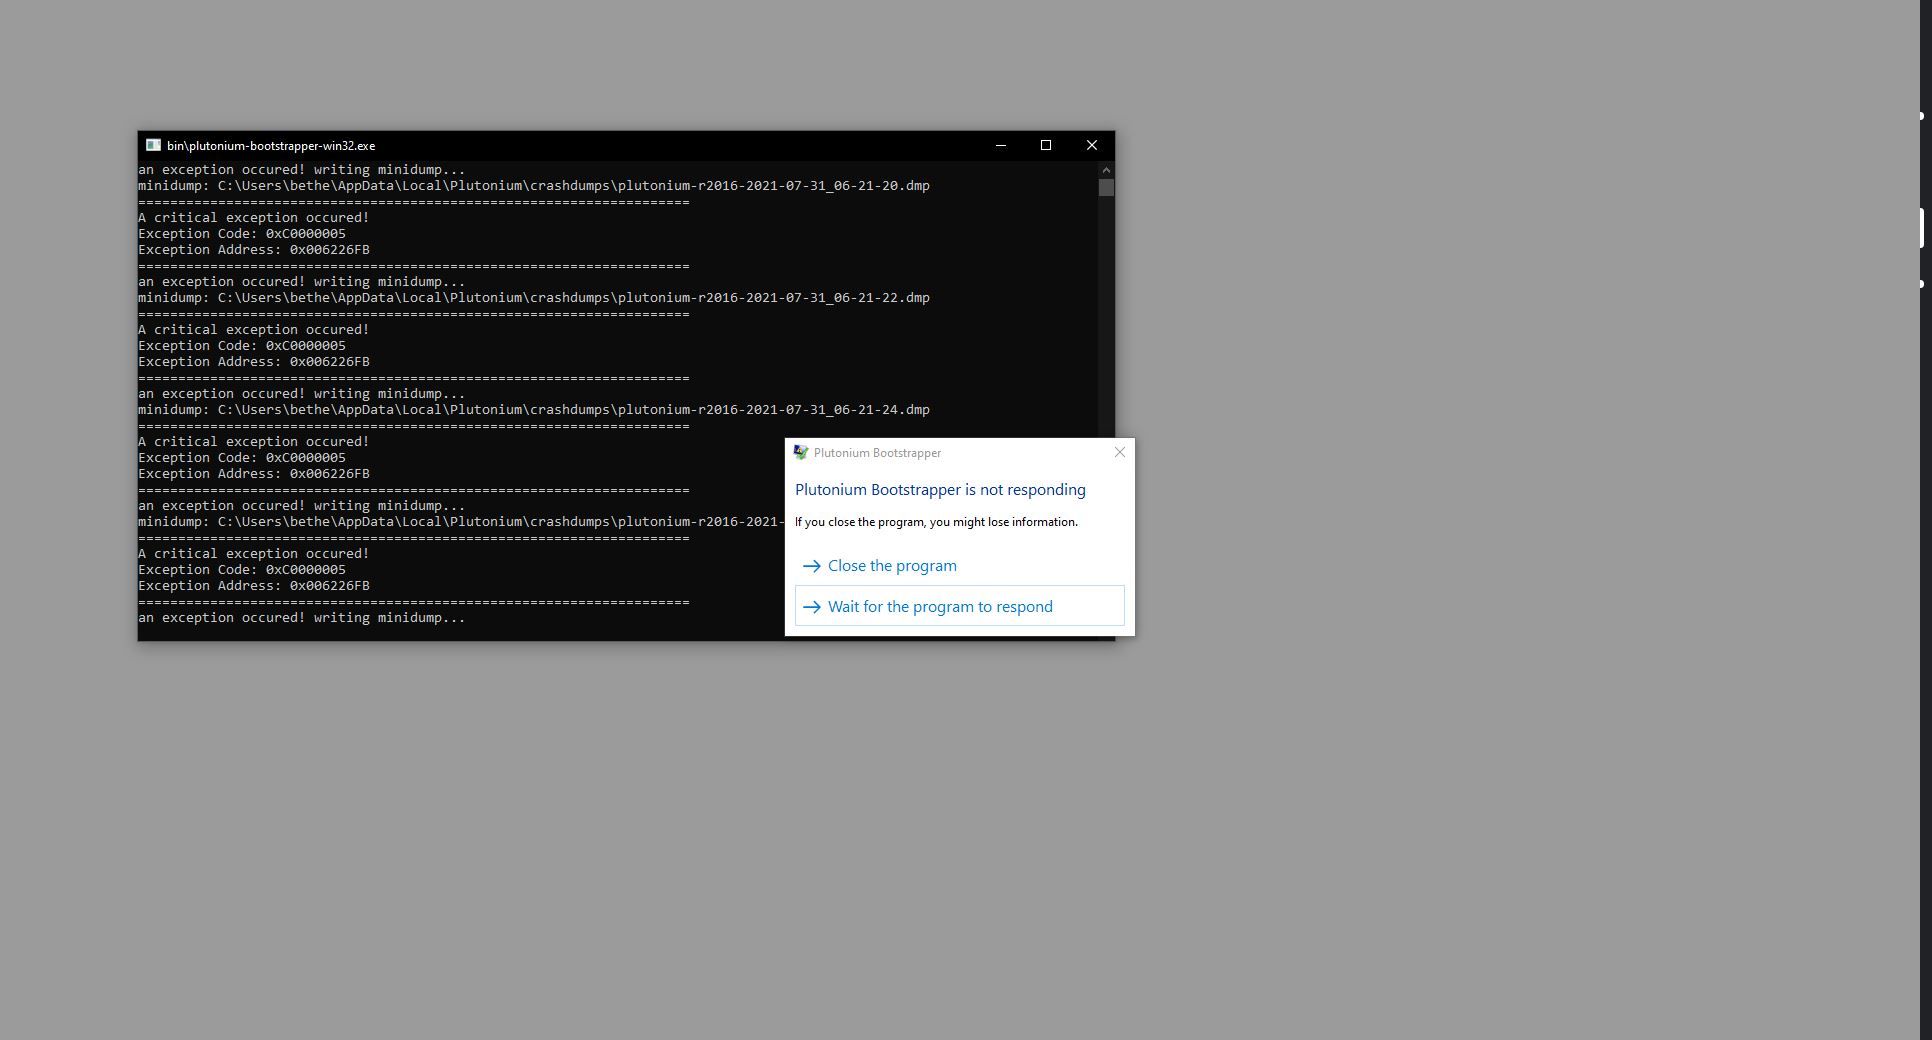Minimize the plutonium-bootstrapper console window
This screenshot has height=1040, width=1932.
coord(1000,146)
